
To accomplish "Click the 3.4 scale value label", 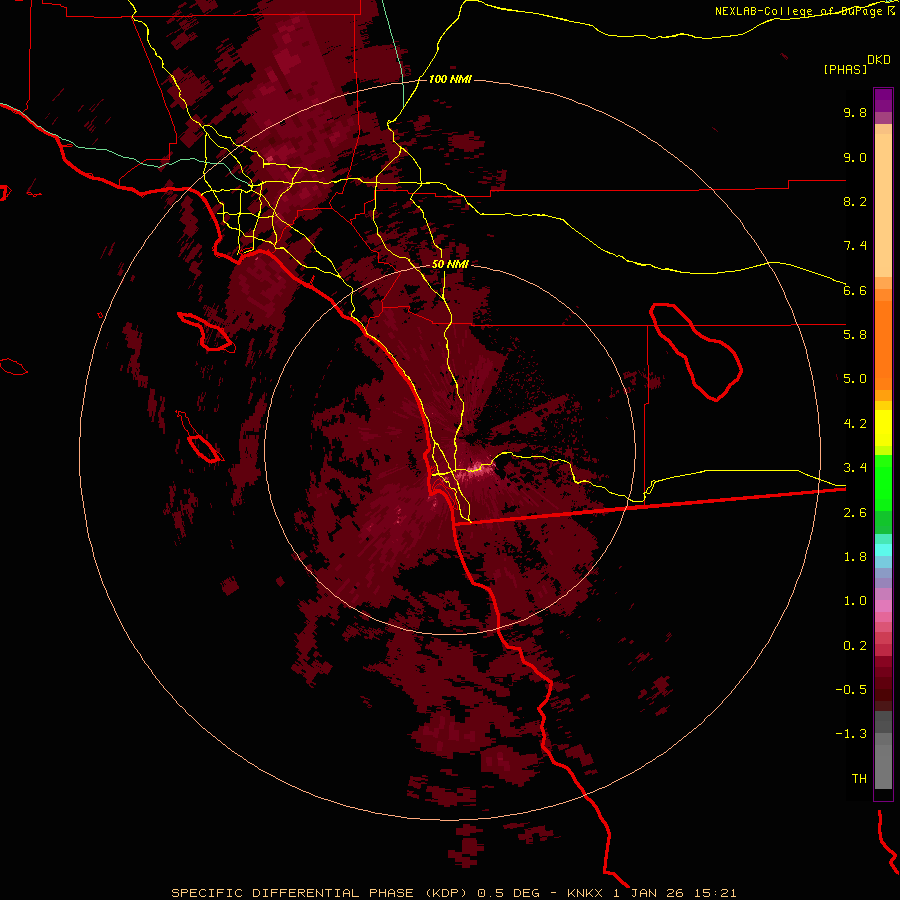I will click(x=855, y=467).
